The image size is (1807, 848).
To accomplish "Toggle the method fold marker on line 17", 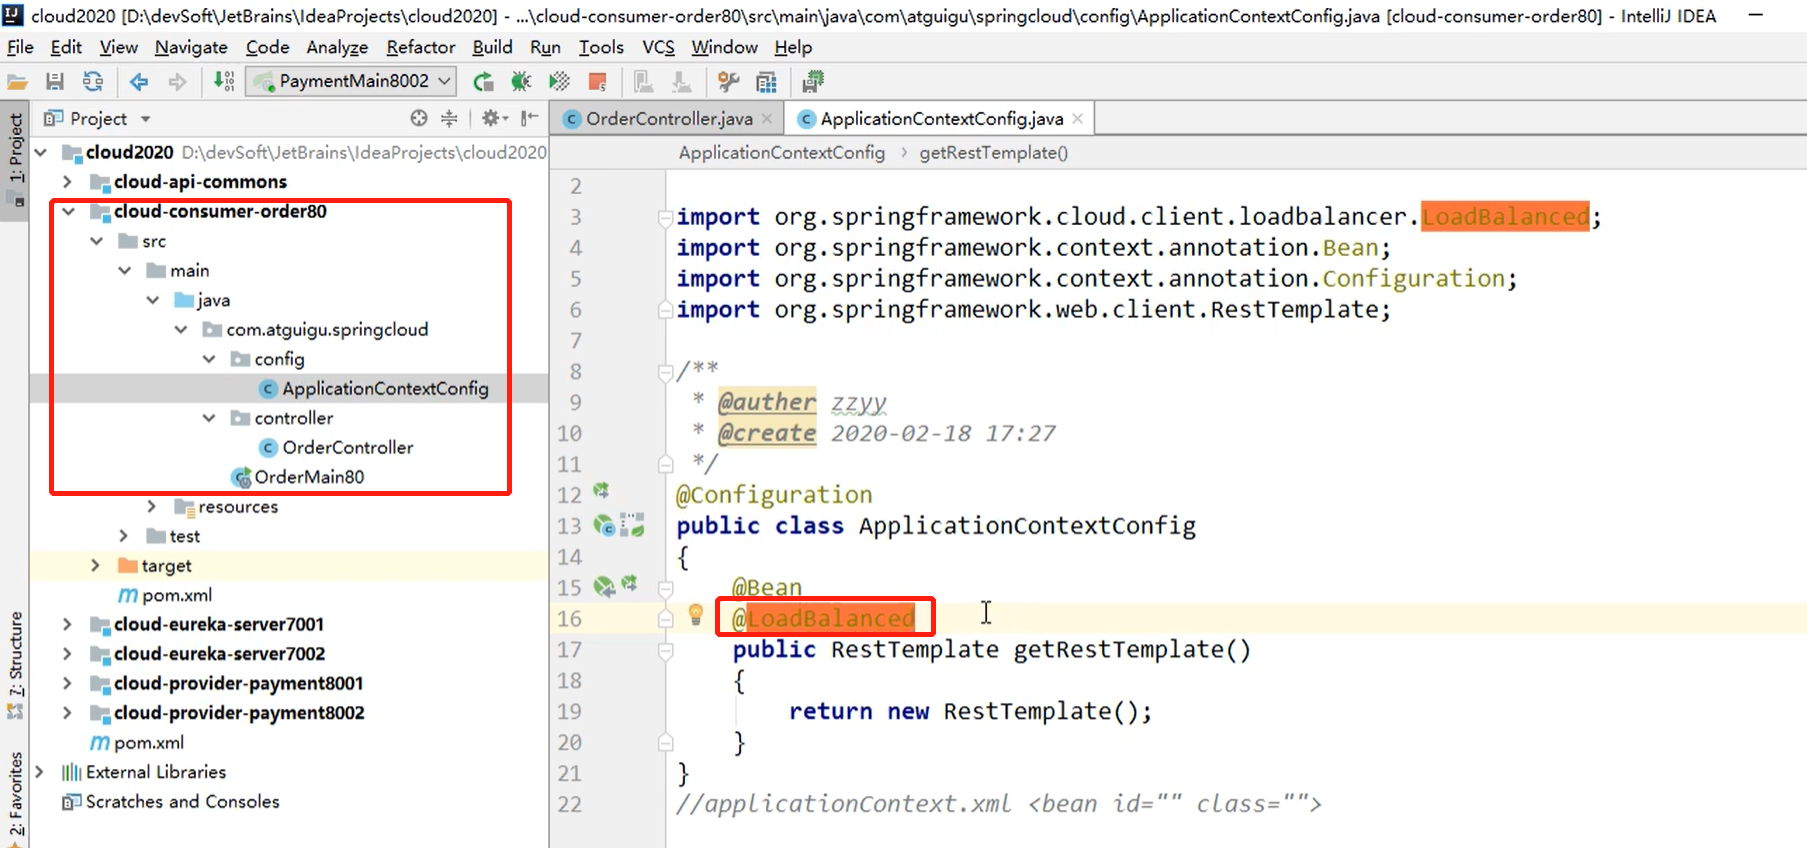I will click(x=665, y=650).
